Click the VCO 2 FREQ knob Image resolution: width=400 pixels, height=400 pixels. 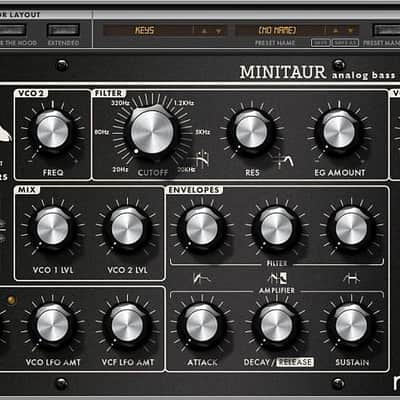point(53,131)
